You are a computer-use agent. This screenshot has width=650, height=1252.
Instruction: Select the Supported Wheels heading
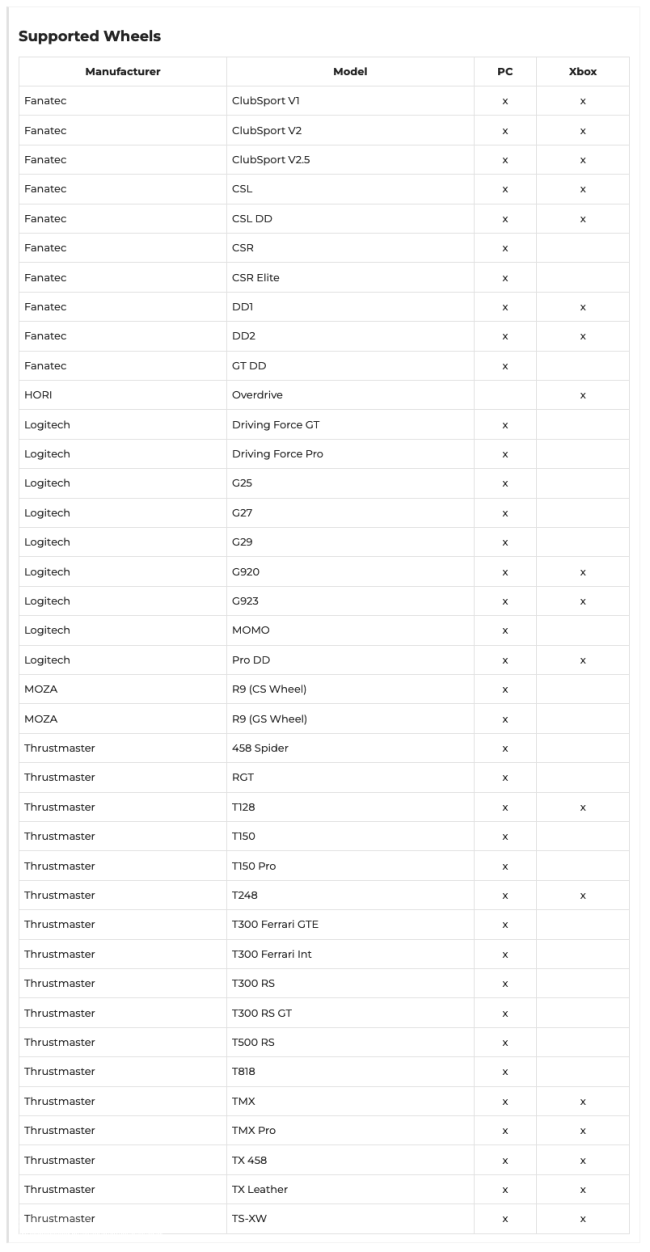(x=90, y=36)
